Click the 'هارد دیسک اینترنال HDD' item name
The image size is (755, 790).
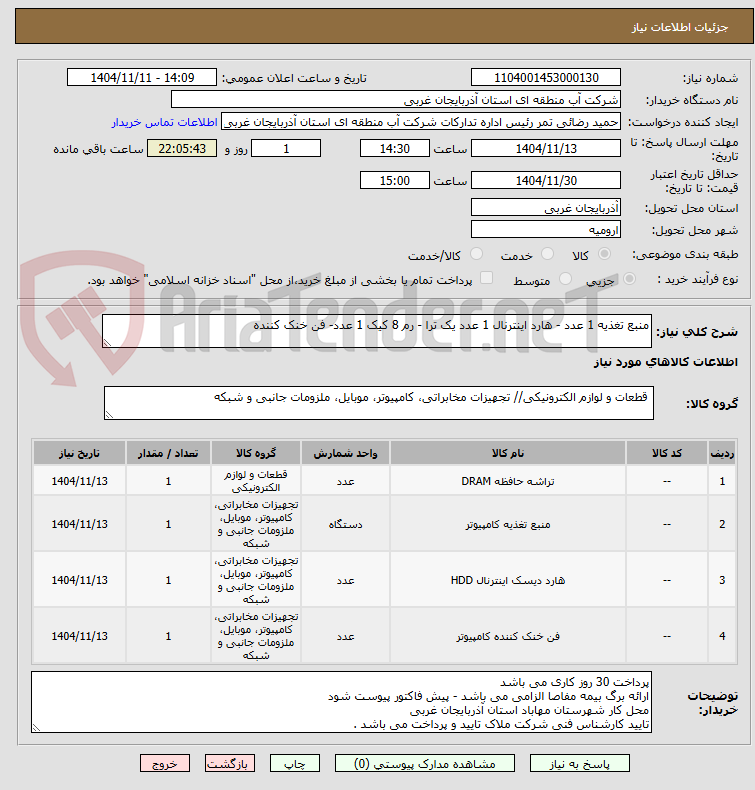(508, 580)
